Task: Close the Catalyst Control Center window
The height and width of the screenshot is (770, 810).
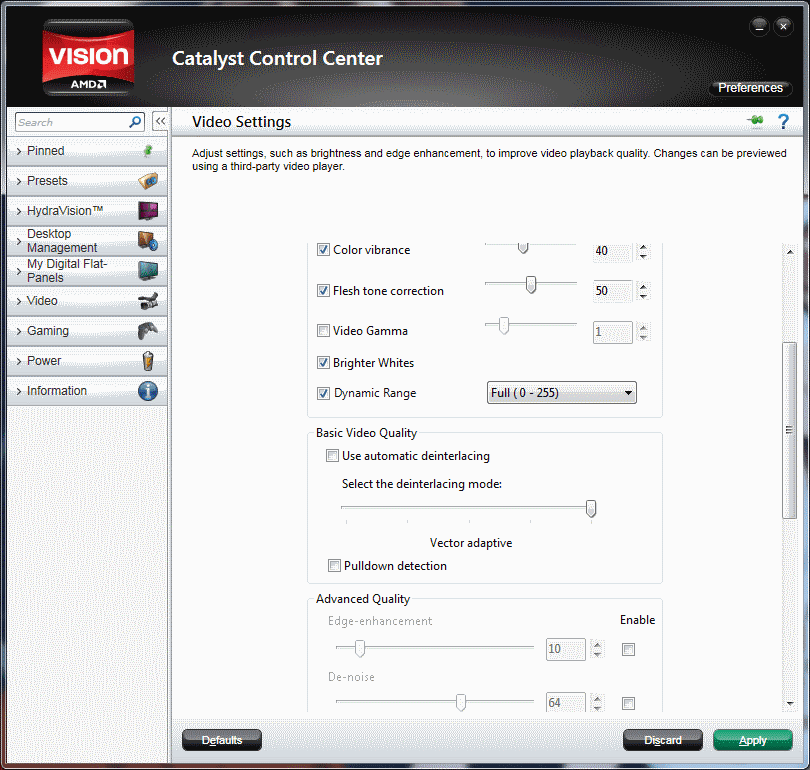Action: pyautogui.click(x=783, y=26)
